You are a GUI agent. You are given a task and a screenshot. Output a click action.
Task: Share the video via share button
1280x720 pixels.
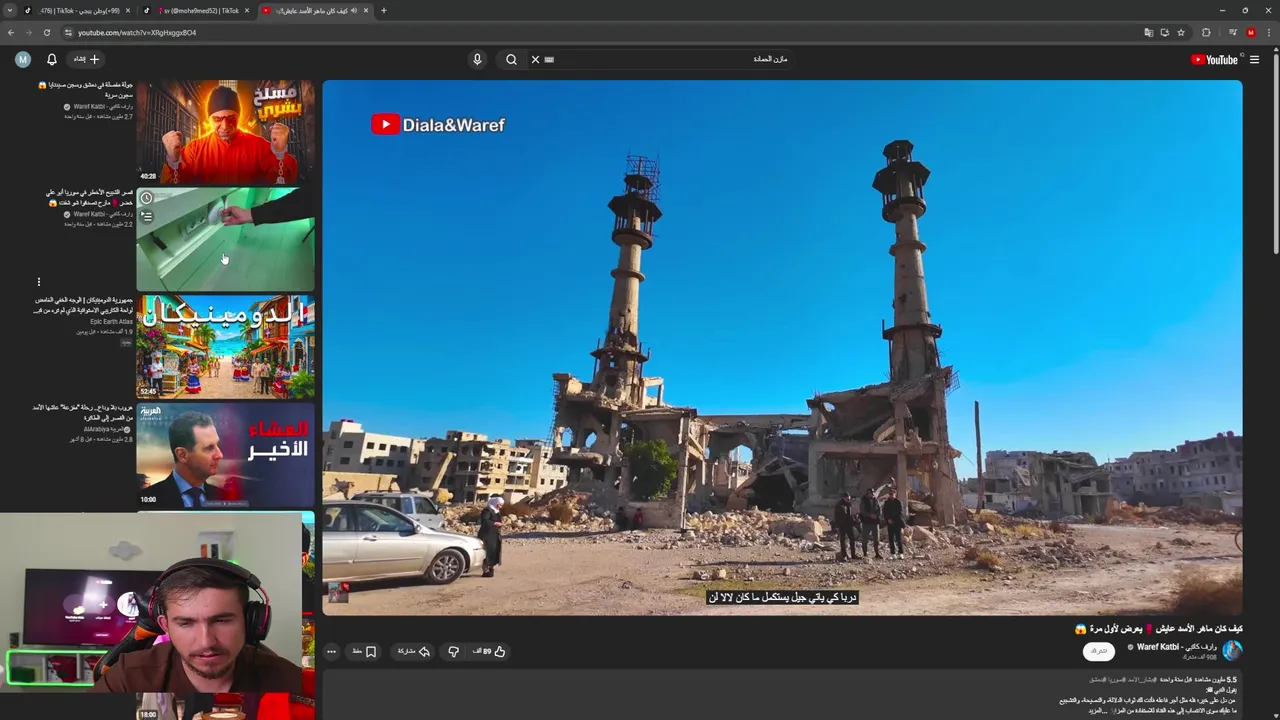coord(414,651)
